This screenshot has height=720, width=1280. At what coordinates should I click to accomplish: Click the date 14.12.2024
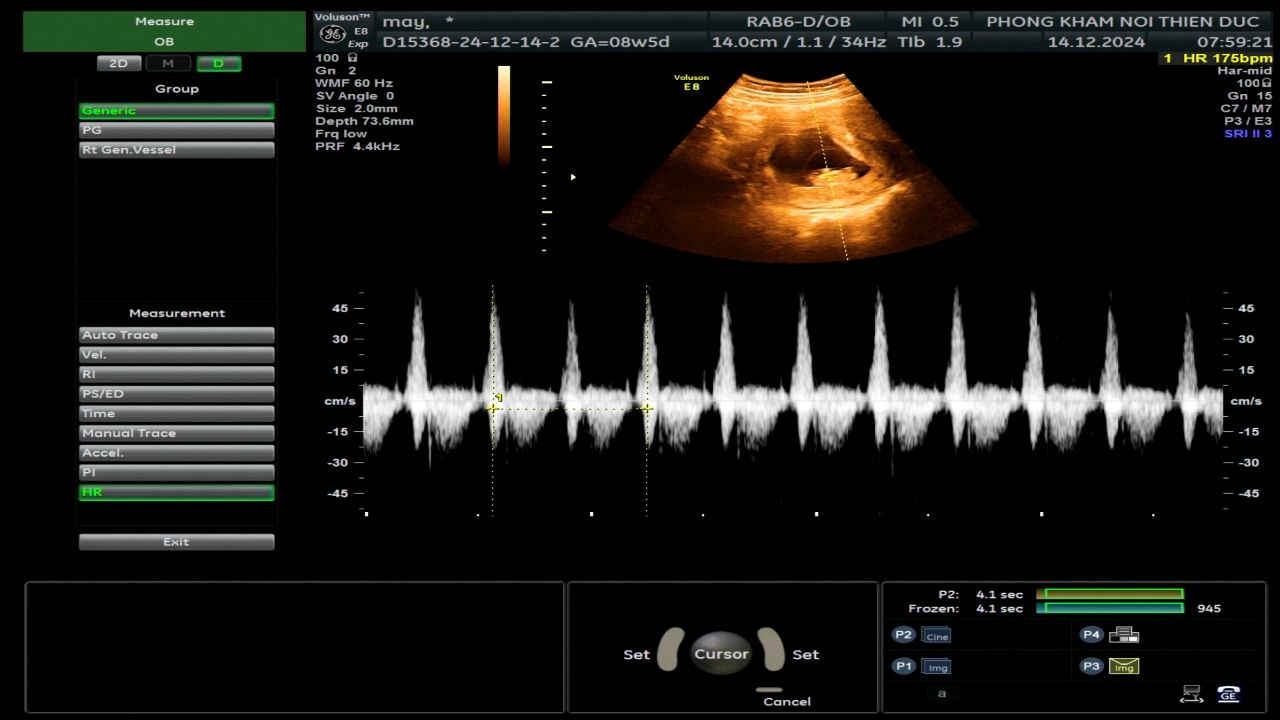click(x=1096, y=42)
